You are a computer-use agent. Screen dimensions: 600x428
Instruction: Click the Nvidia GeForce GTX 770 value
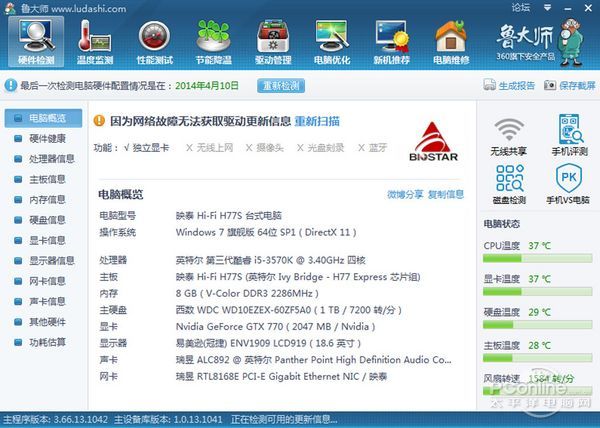coord(276,327)
